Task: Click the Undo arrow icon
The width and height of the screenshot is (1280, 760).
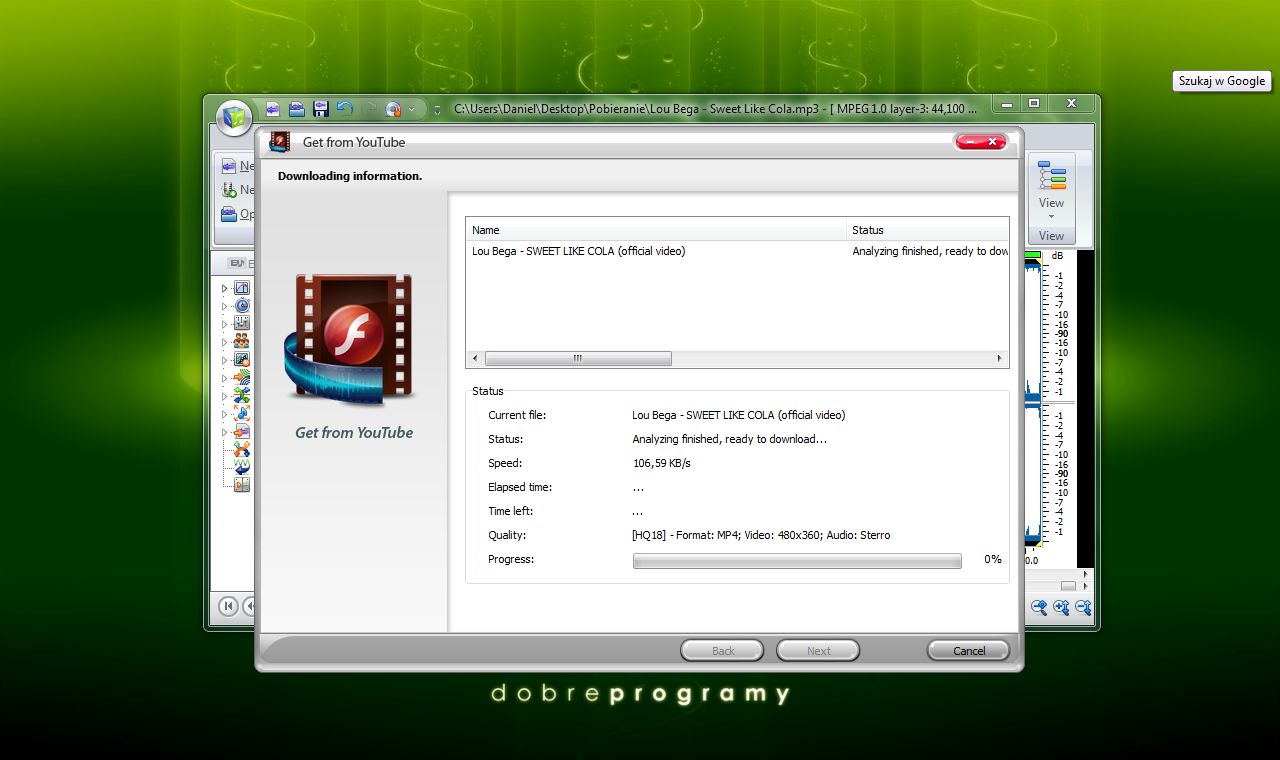Action: (345, 108)
